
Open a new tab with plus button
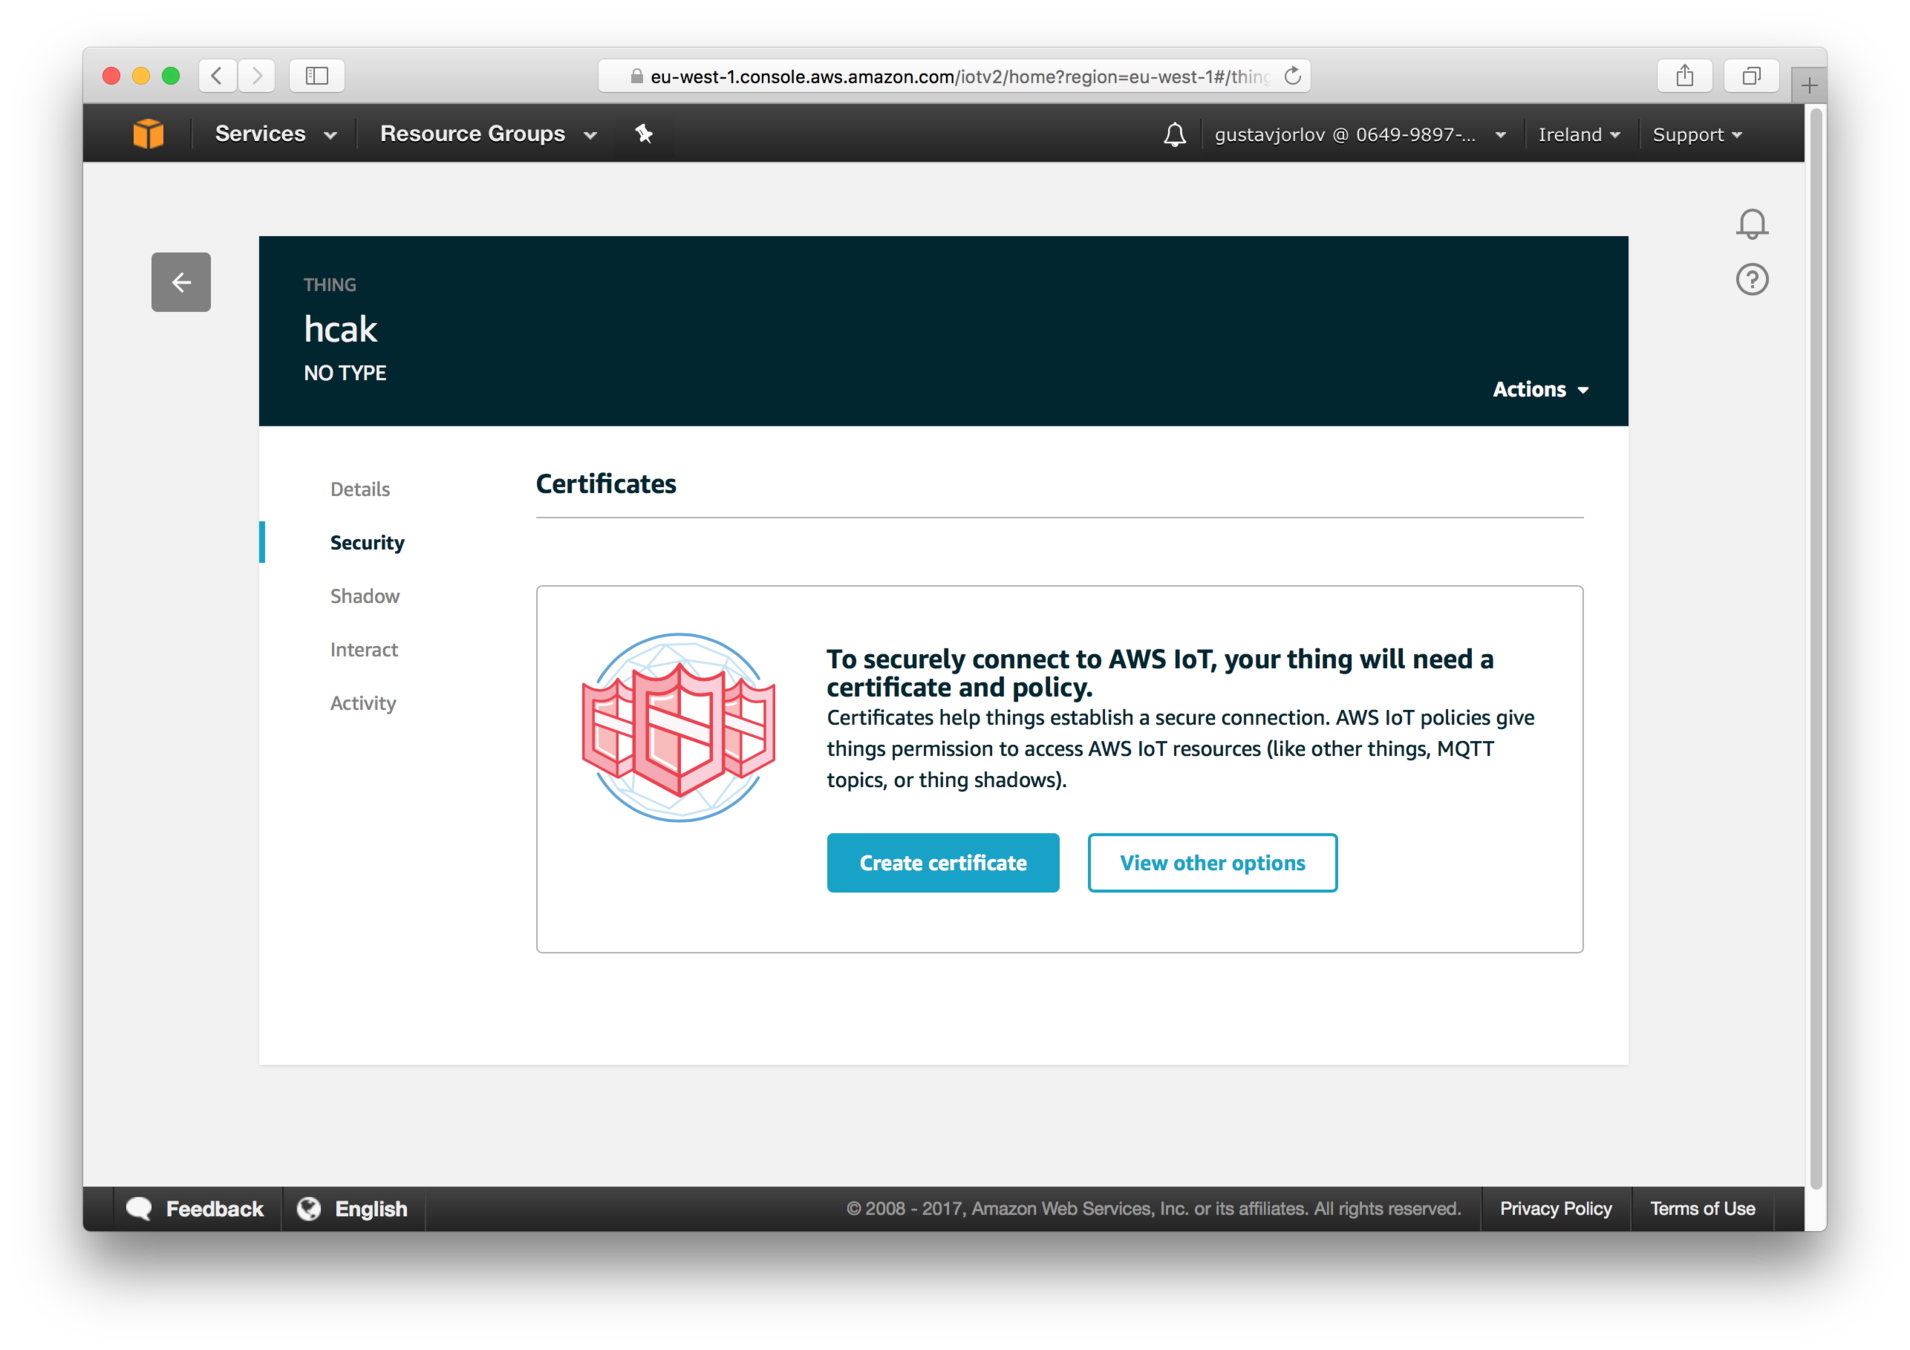[x=1809, y=86]
